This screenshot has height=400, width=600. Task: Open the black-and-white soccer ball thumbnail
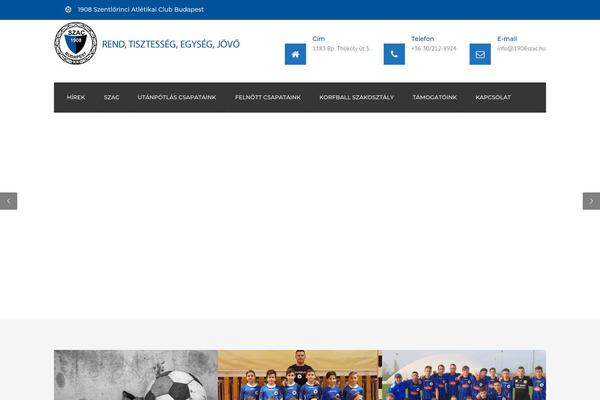point(136,375)
